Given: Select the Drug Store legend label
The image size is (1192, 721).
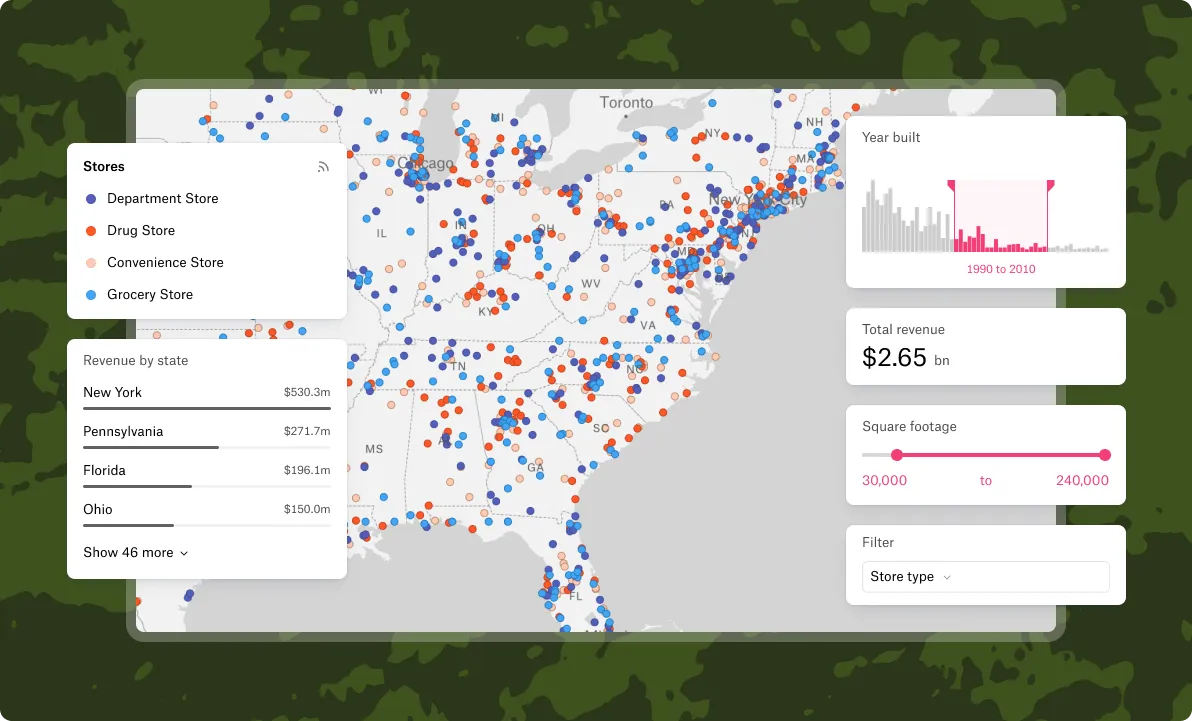Looking at the screenshot, I should pos(141,230).
